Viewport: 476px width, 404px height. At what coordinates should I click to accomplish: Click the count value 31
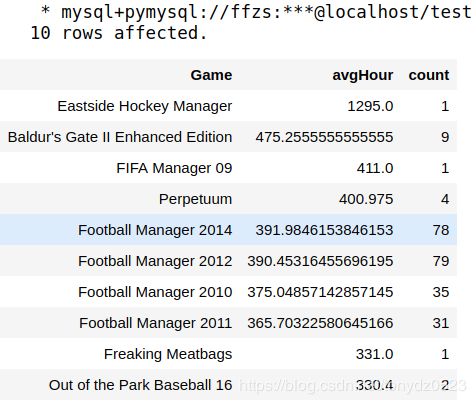441,323
